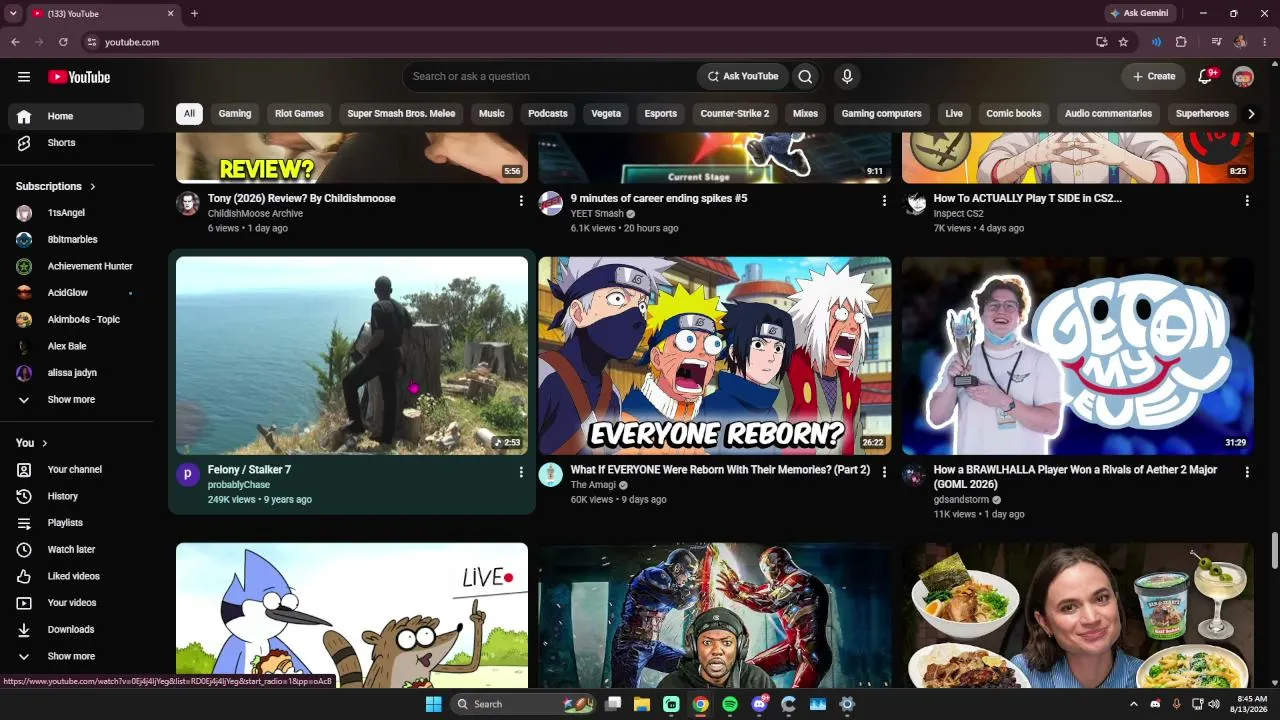
Task: Open the Home section in sidebar
Action: tap(76, 117)
